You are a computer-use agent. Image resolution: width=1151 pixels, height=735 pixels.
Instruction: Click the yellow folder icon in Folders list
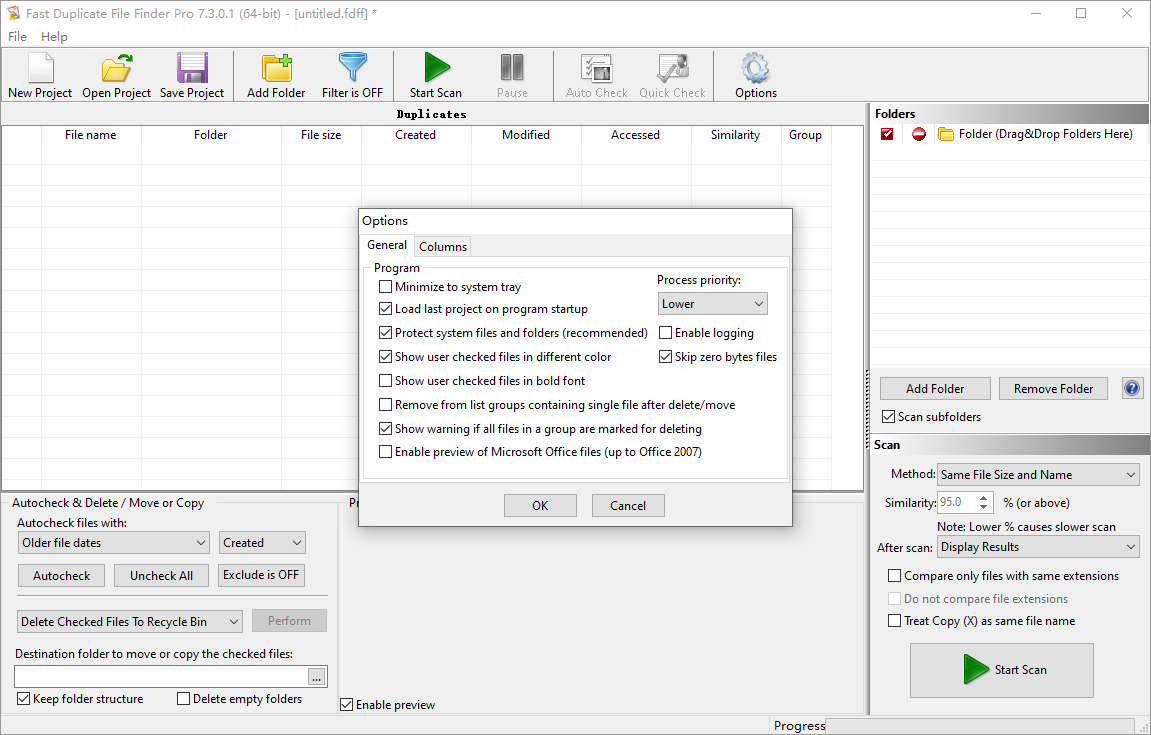point(945,134)
